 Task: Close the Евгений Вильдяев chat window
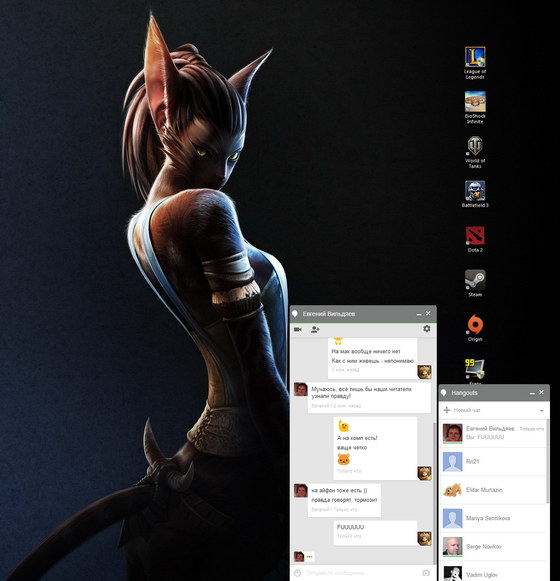428,313
